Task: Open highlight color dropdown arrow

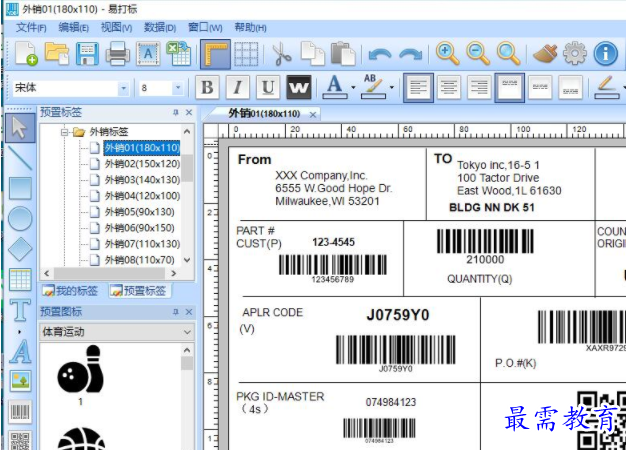Action: (x=392, y=87)
